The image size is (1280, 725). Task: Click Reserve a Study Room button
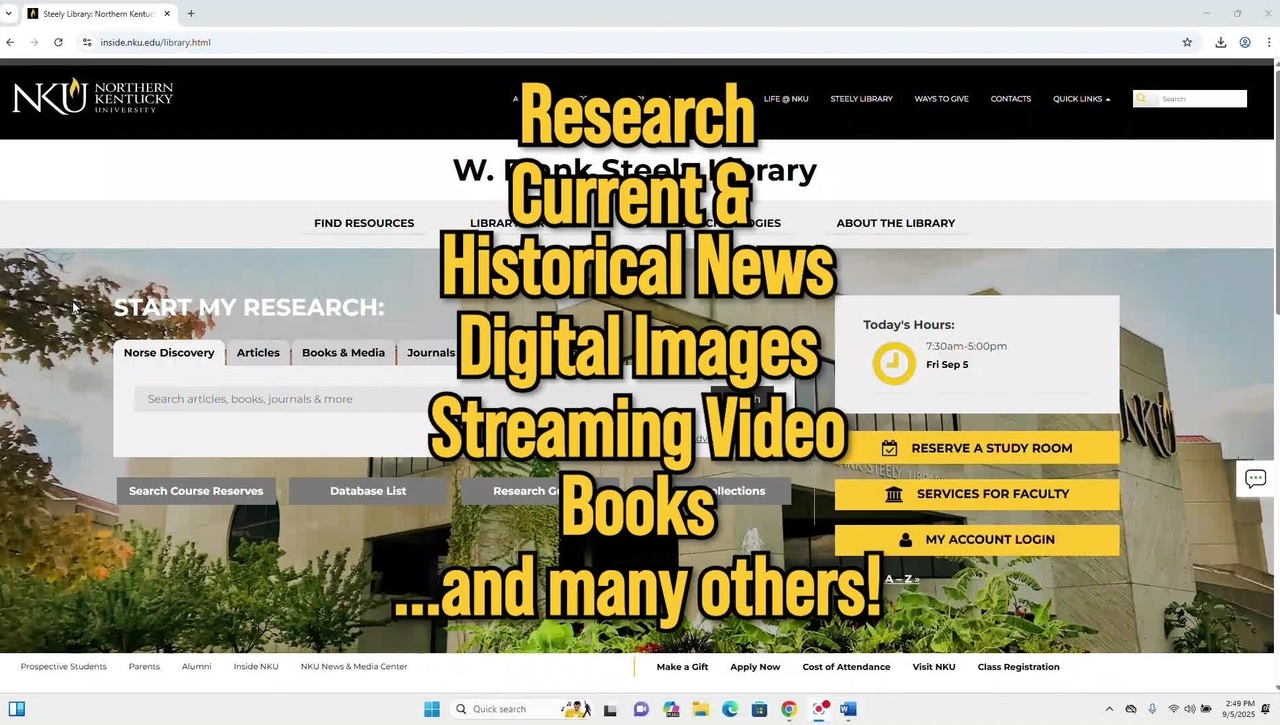(x=977, y=448)
